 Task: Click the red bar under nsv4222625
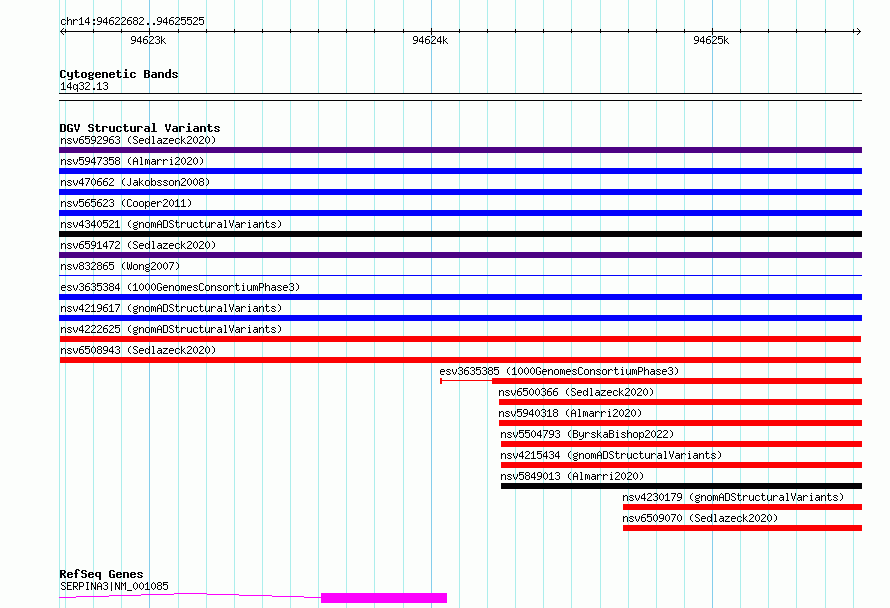(460, 339)
